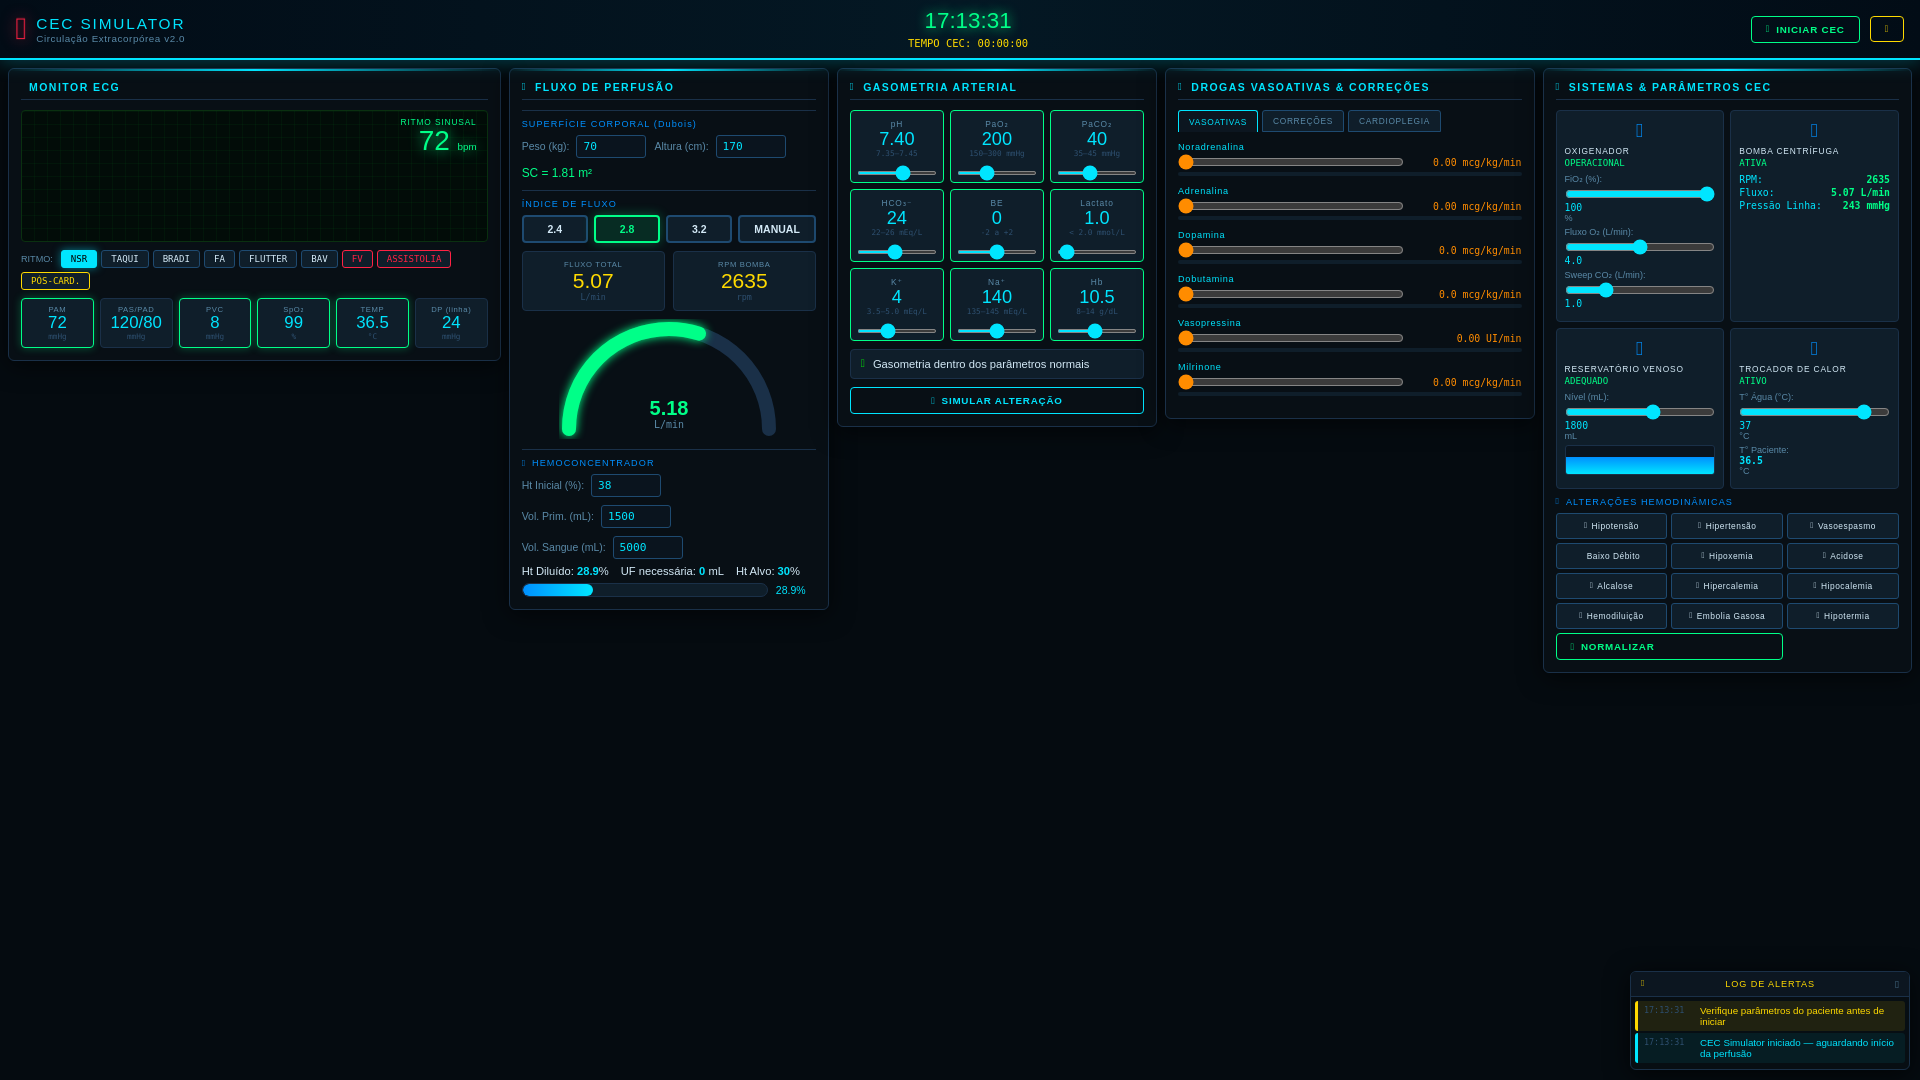Choose flow index 2.4

pyautogui.click(x=555, y=229)
